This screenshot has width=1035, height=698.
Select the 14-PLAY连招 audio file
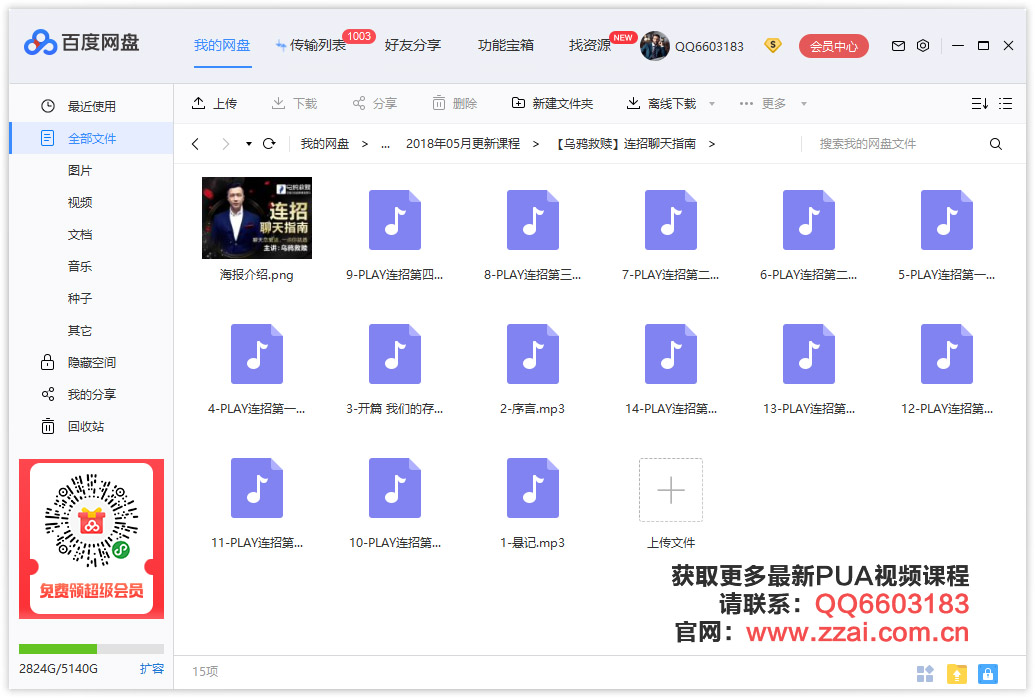(x=671, y=354)
